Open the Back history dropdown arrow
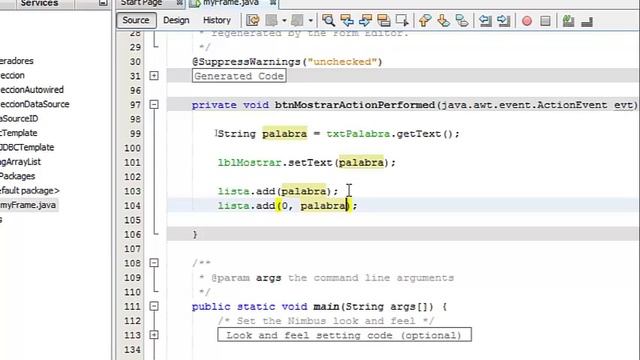Viewport: 640px width, 360px height. (x=284, y=20)
